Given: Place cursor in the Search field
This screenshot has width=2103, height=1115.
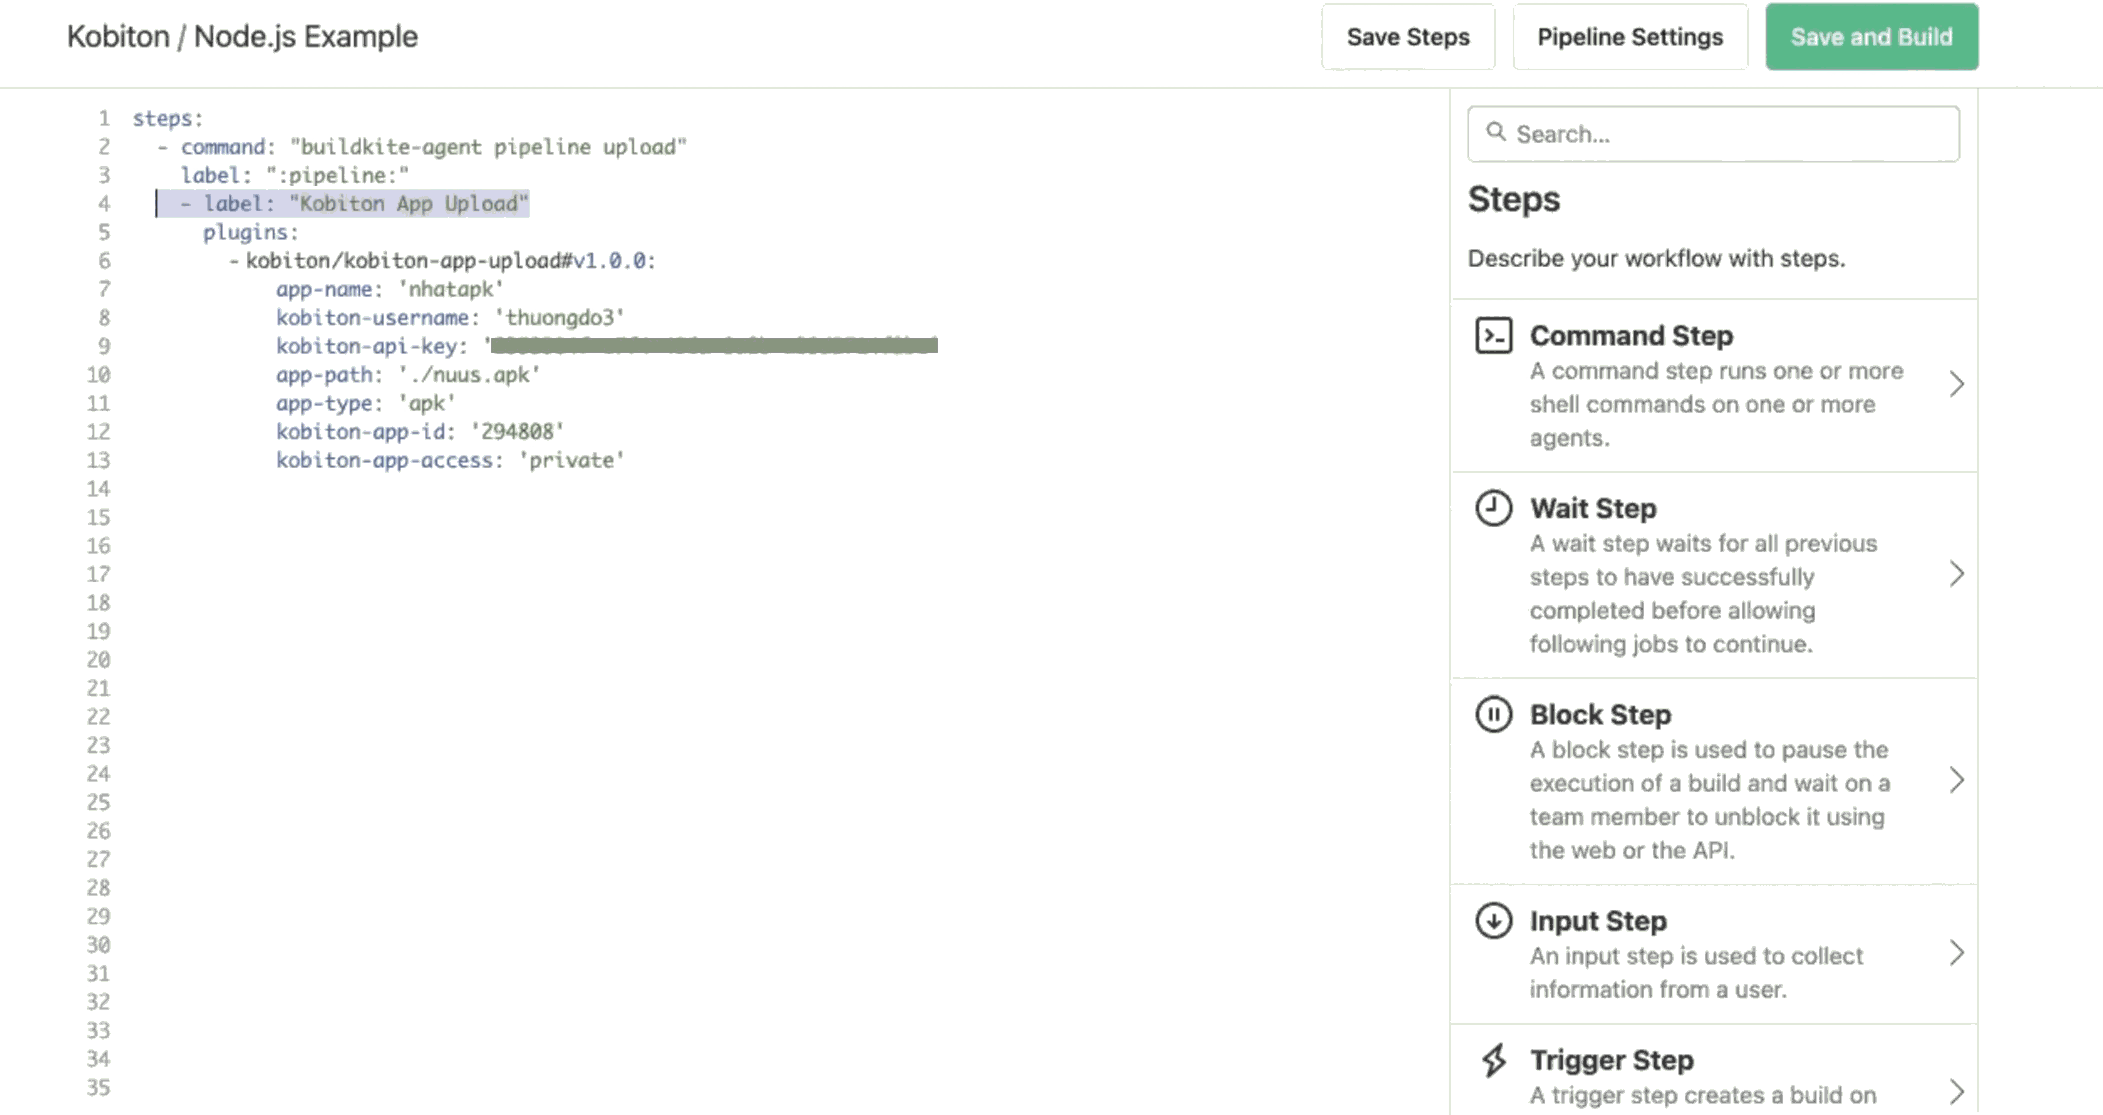Looking at the screenshot, I should click(x=1713, y=133).
